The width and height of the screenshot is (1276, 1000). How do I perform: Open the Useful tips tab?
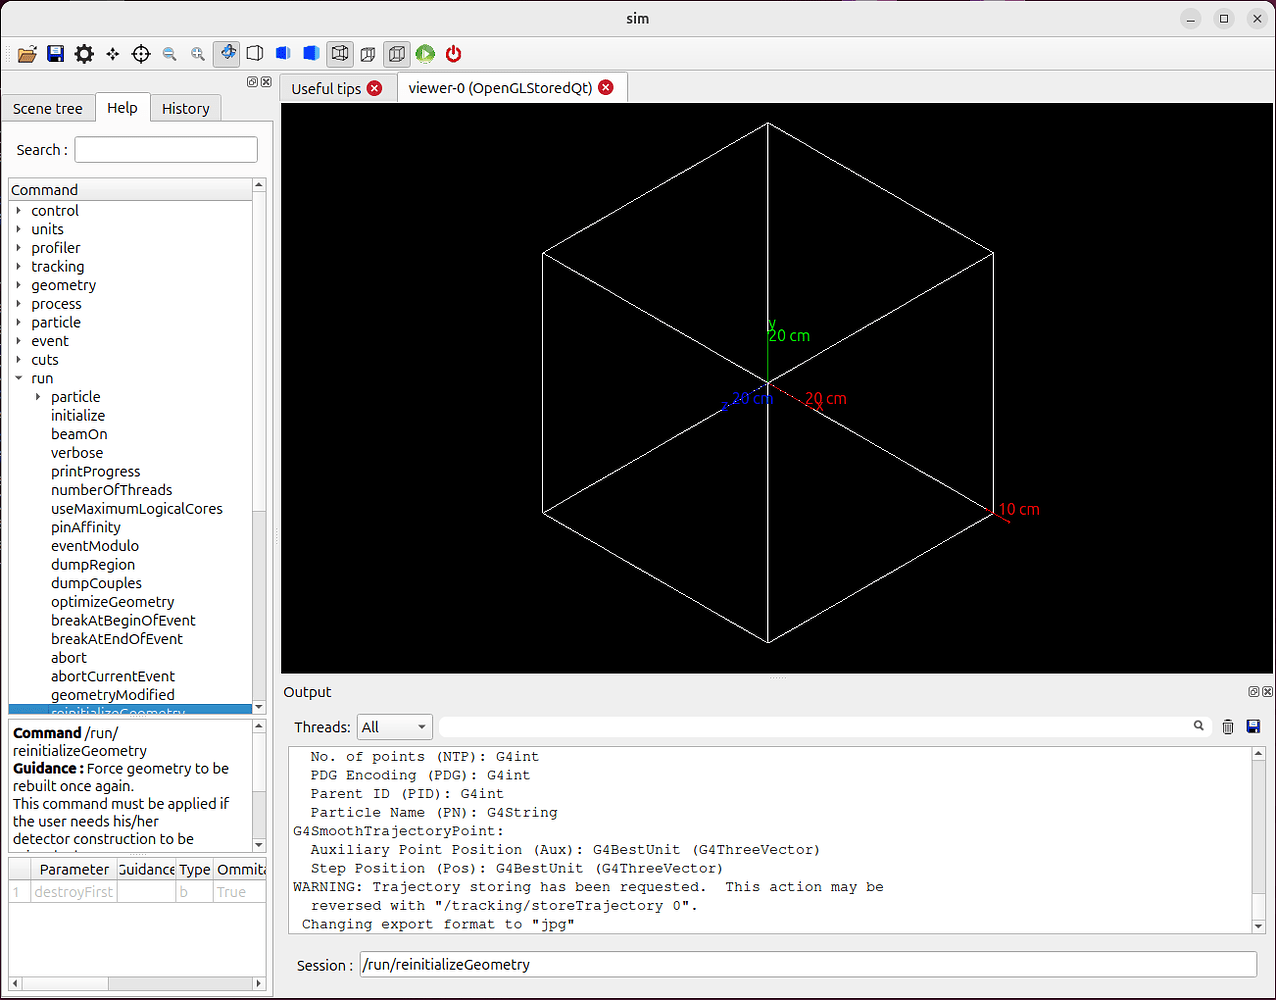point(328,87)
